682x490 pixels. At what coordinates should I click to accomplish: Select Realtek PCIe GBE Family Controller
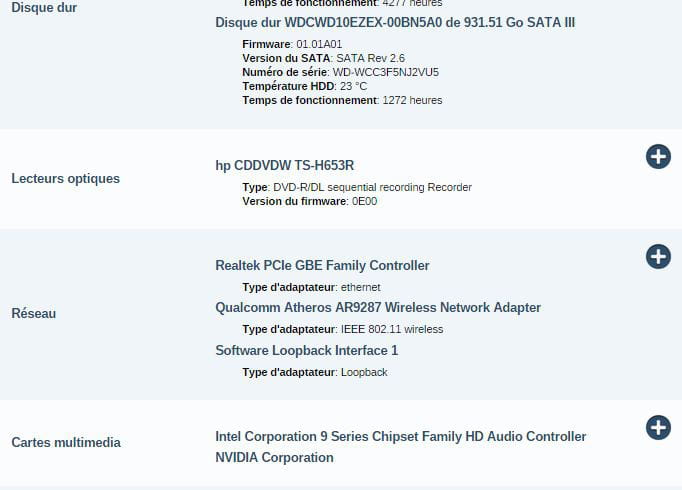pos(322,266)
